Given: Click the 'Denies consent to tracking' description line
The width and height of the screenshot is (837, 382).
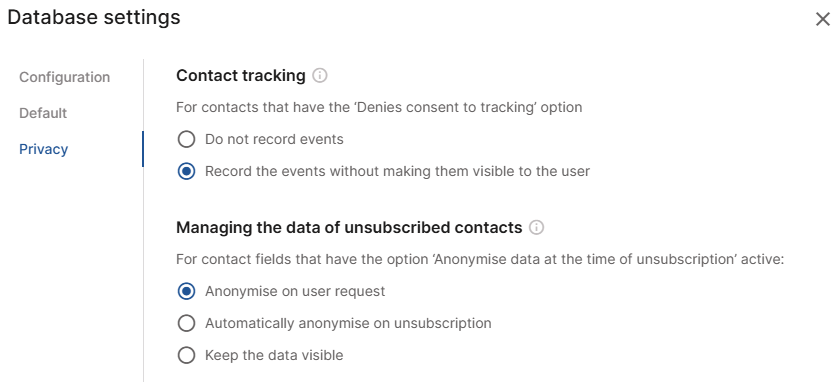Looking at the screenshot, I should pyautogui.click(x=379, y=107).
